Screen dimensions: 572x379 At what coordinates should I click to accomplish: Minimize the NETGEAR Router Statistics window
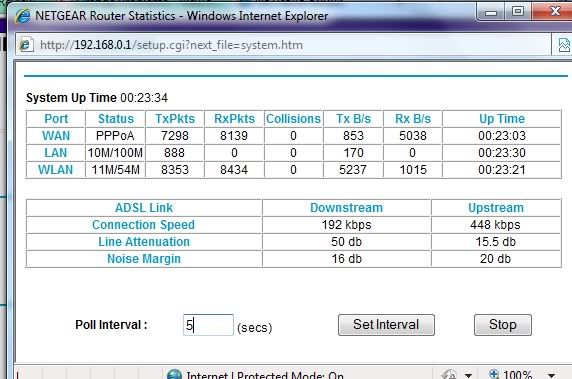491,12
